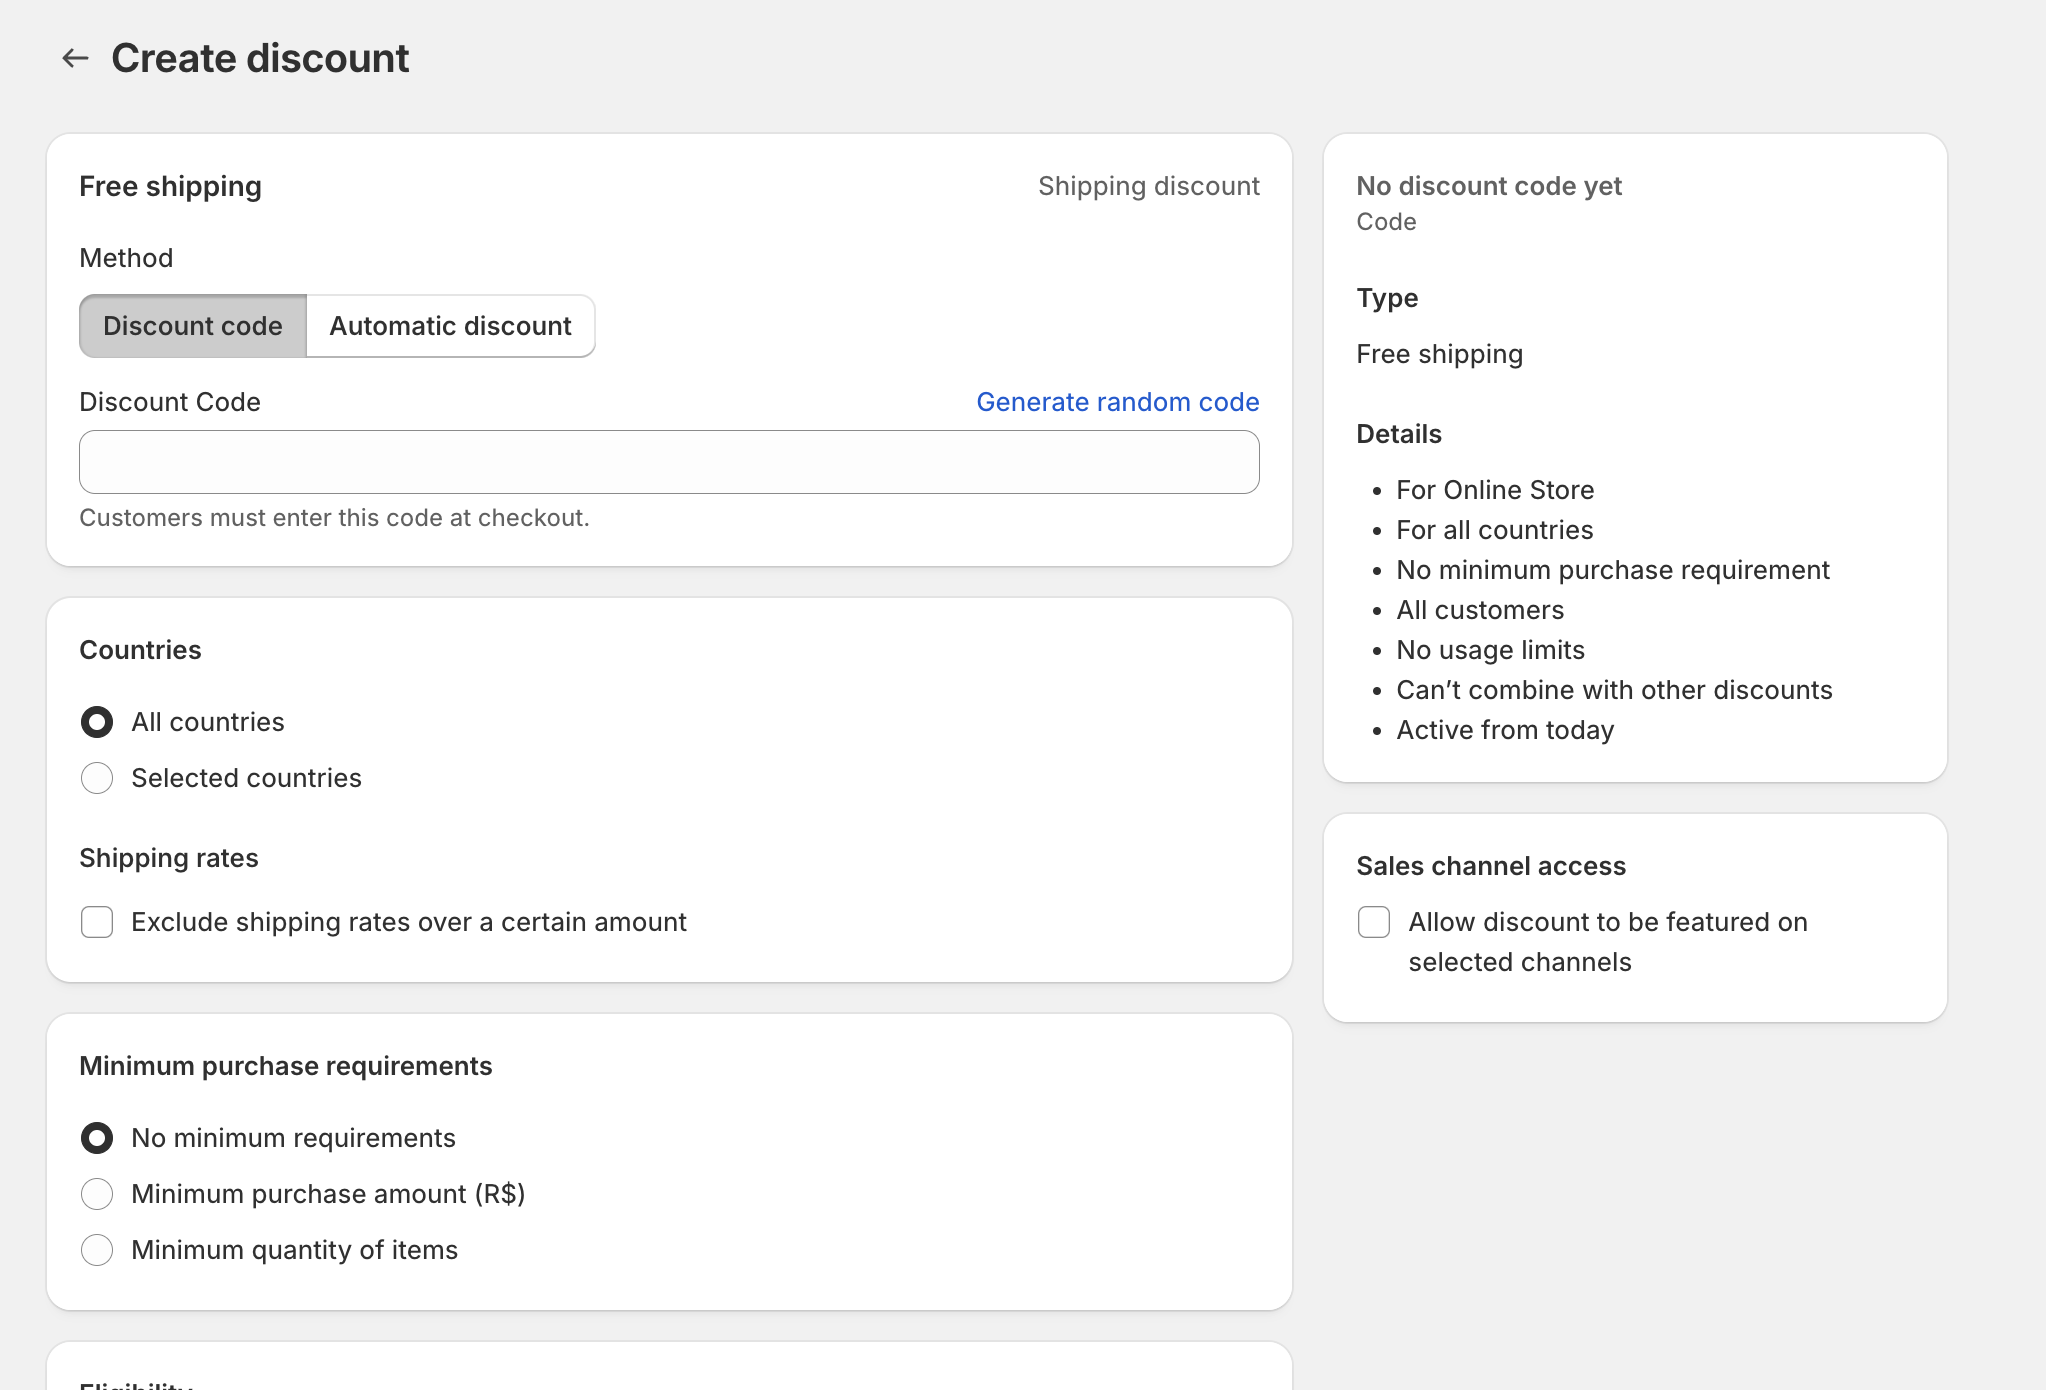Screen dimensions: 2046x1390
Task: Select the Discount code method
Action: coord(193,326)
